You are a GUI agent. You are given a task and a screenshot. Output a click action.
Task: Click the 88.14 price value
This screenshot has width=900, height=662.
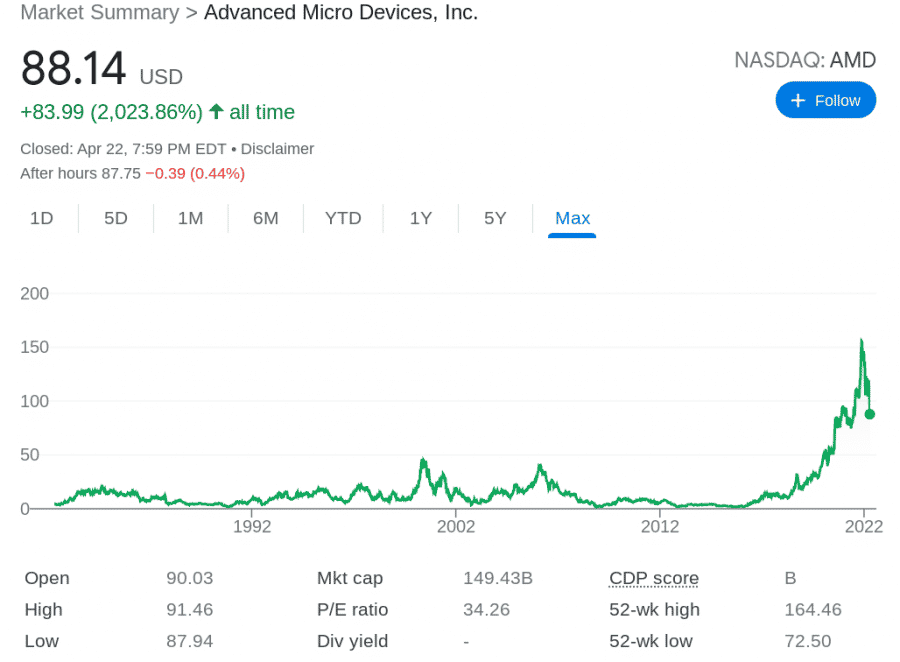73,68
